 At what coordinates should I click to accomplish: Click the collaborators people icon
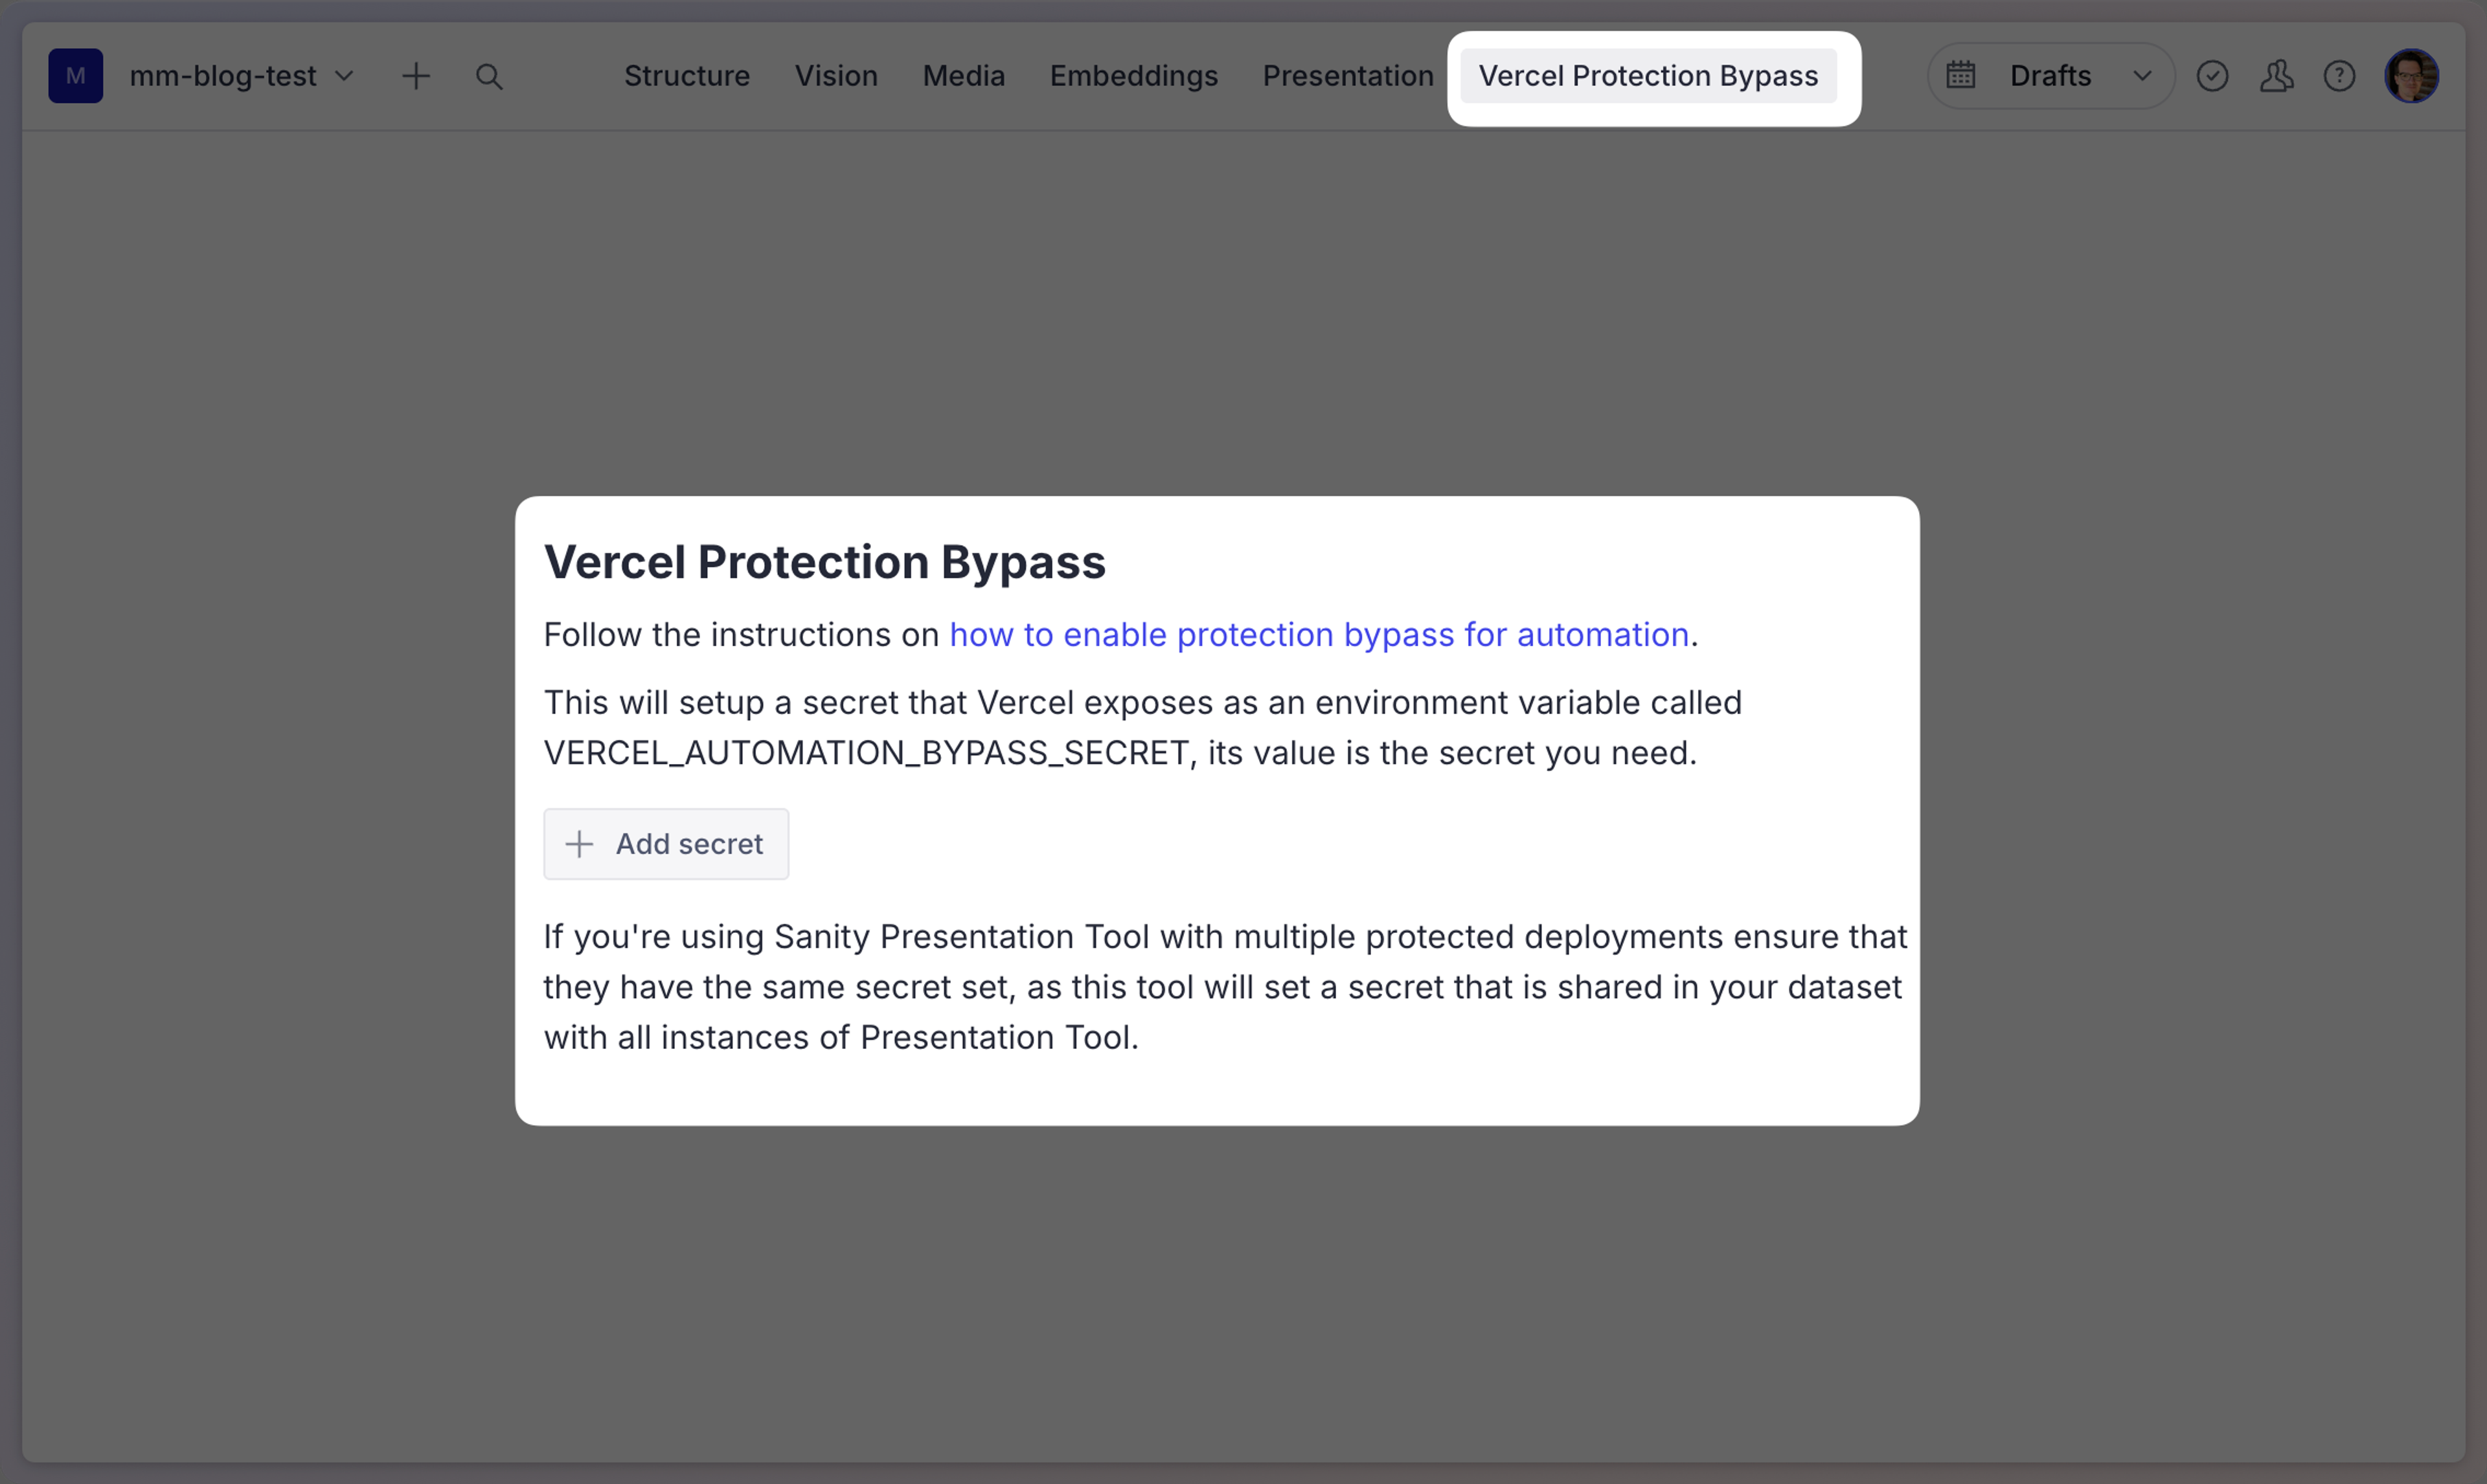coord(2277,76)
